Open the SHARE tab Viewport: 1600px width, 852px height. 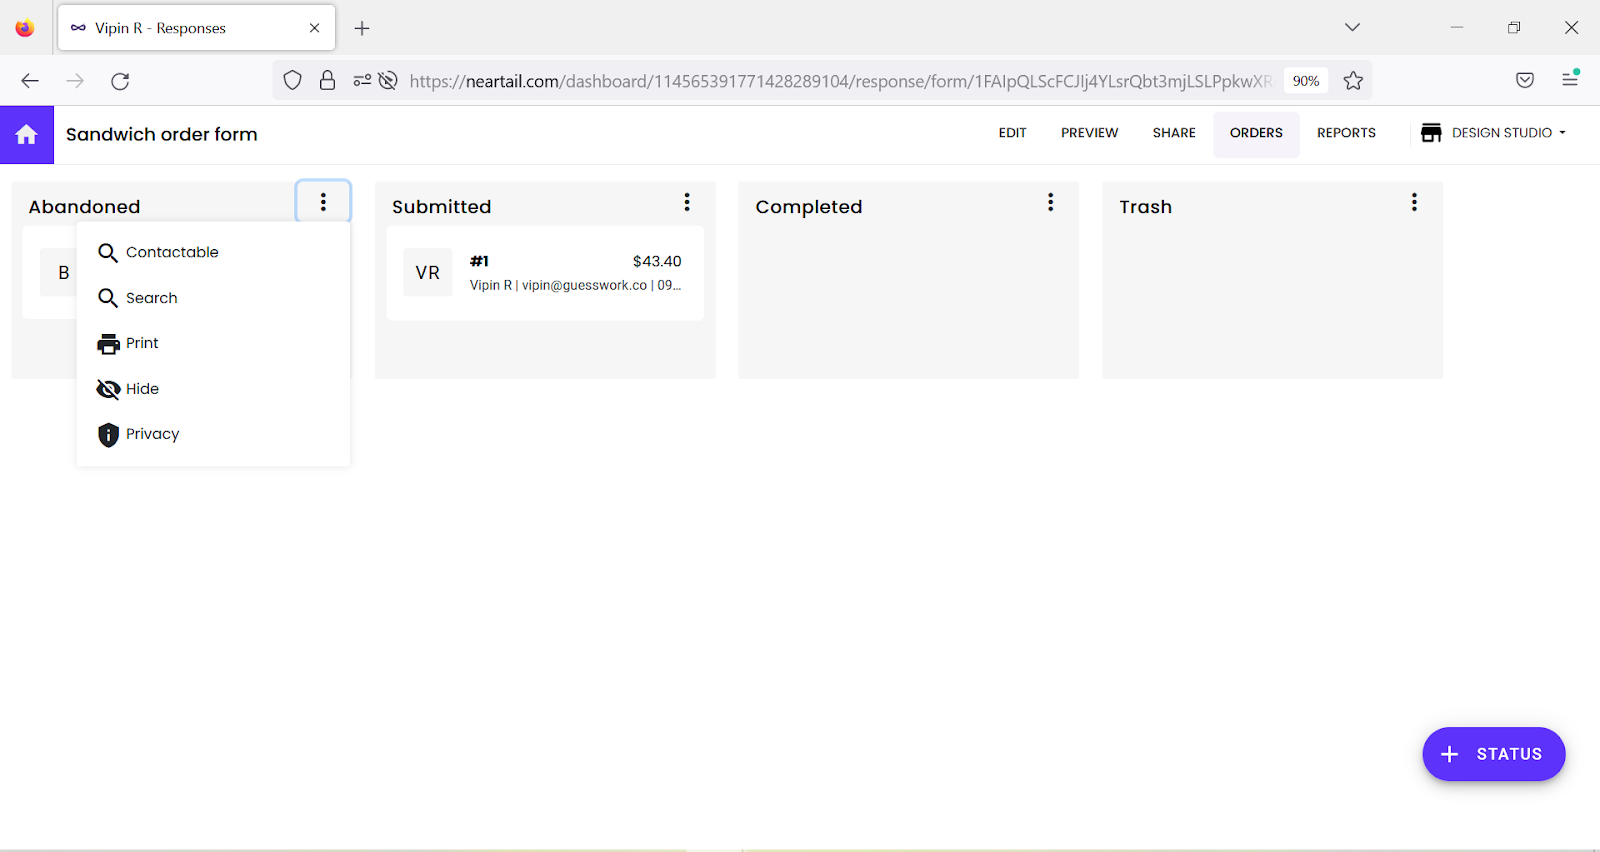[1174, 133]
